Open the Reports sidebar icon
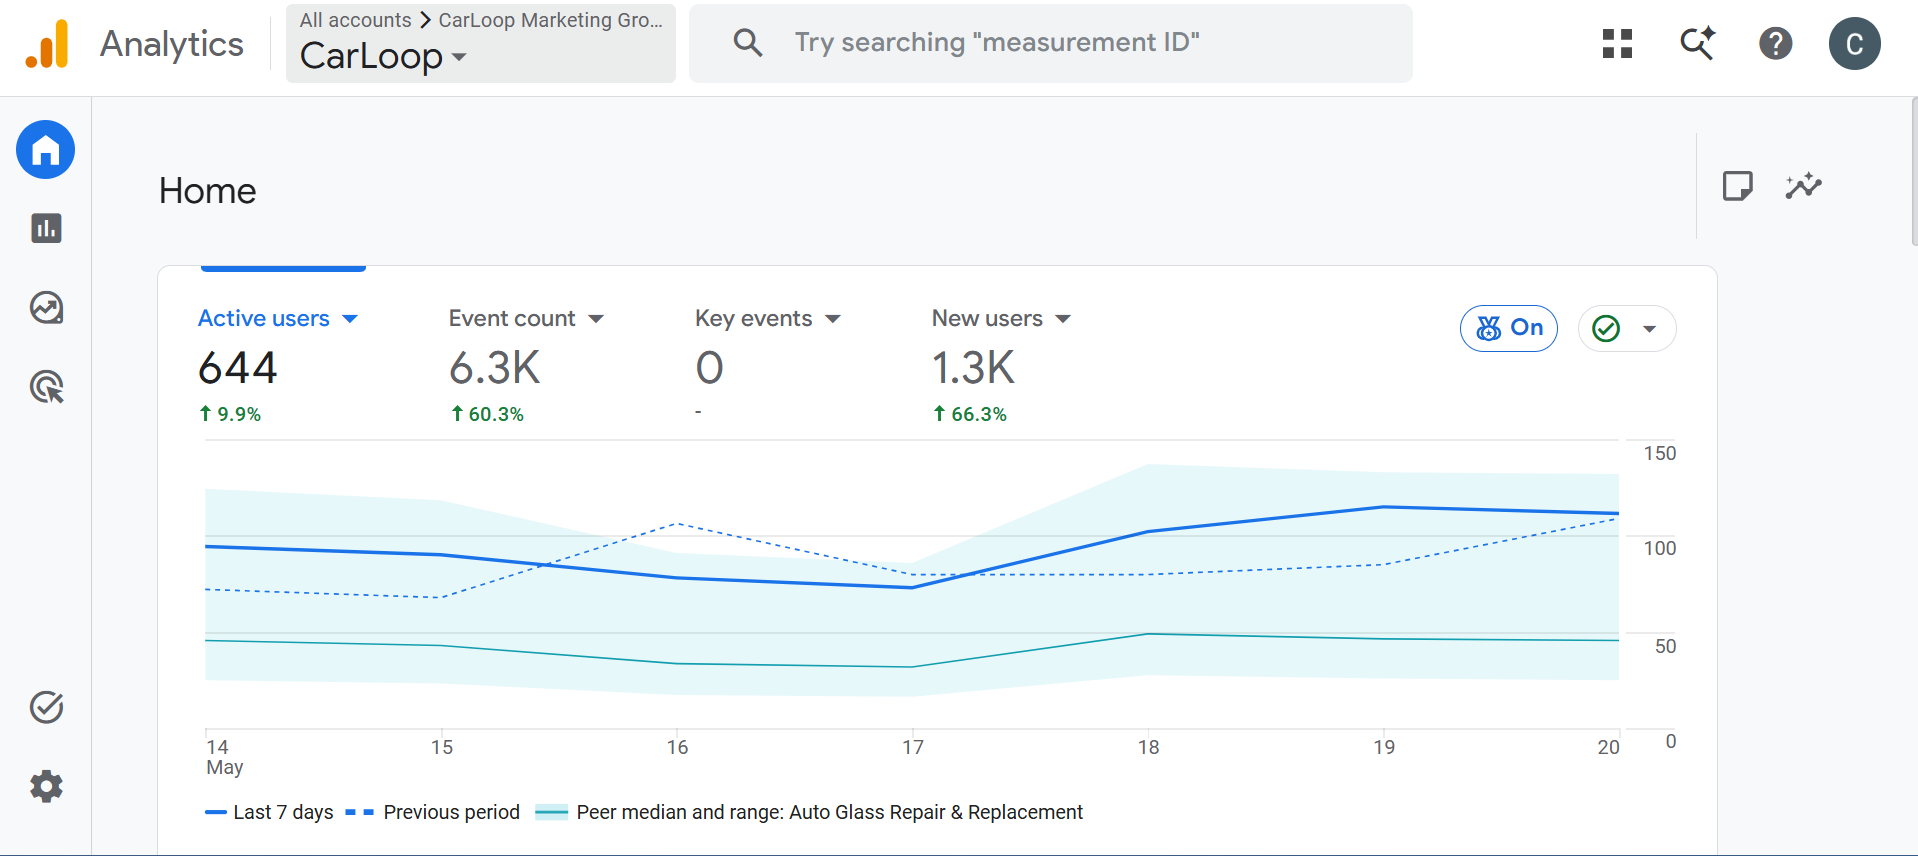 click(46, 229)
